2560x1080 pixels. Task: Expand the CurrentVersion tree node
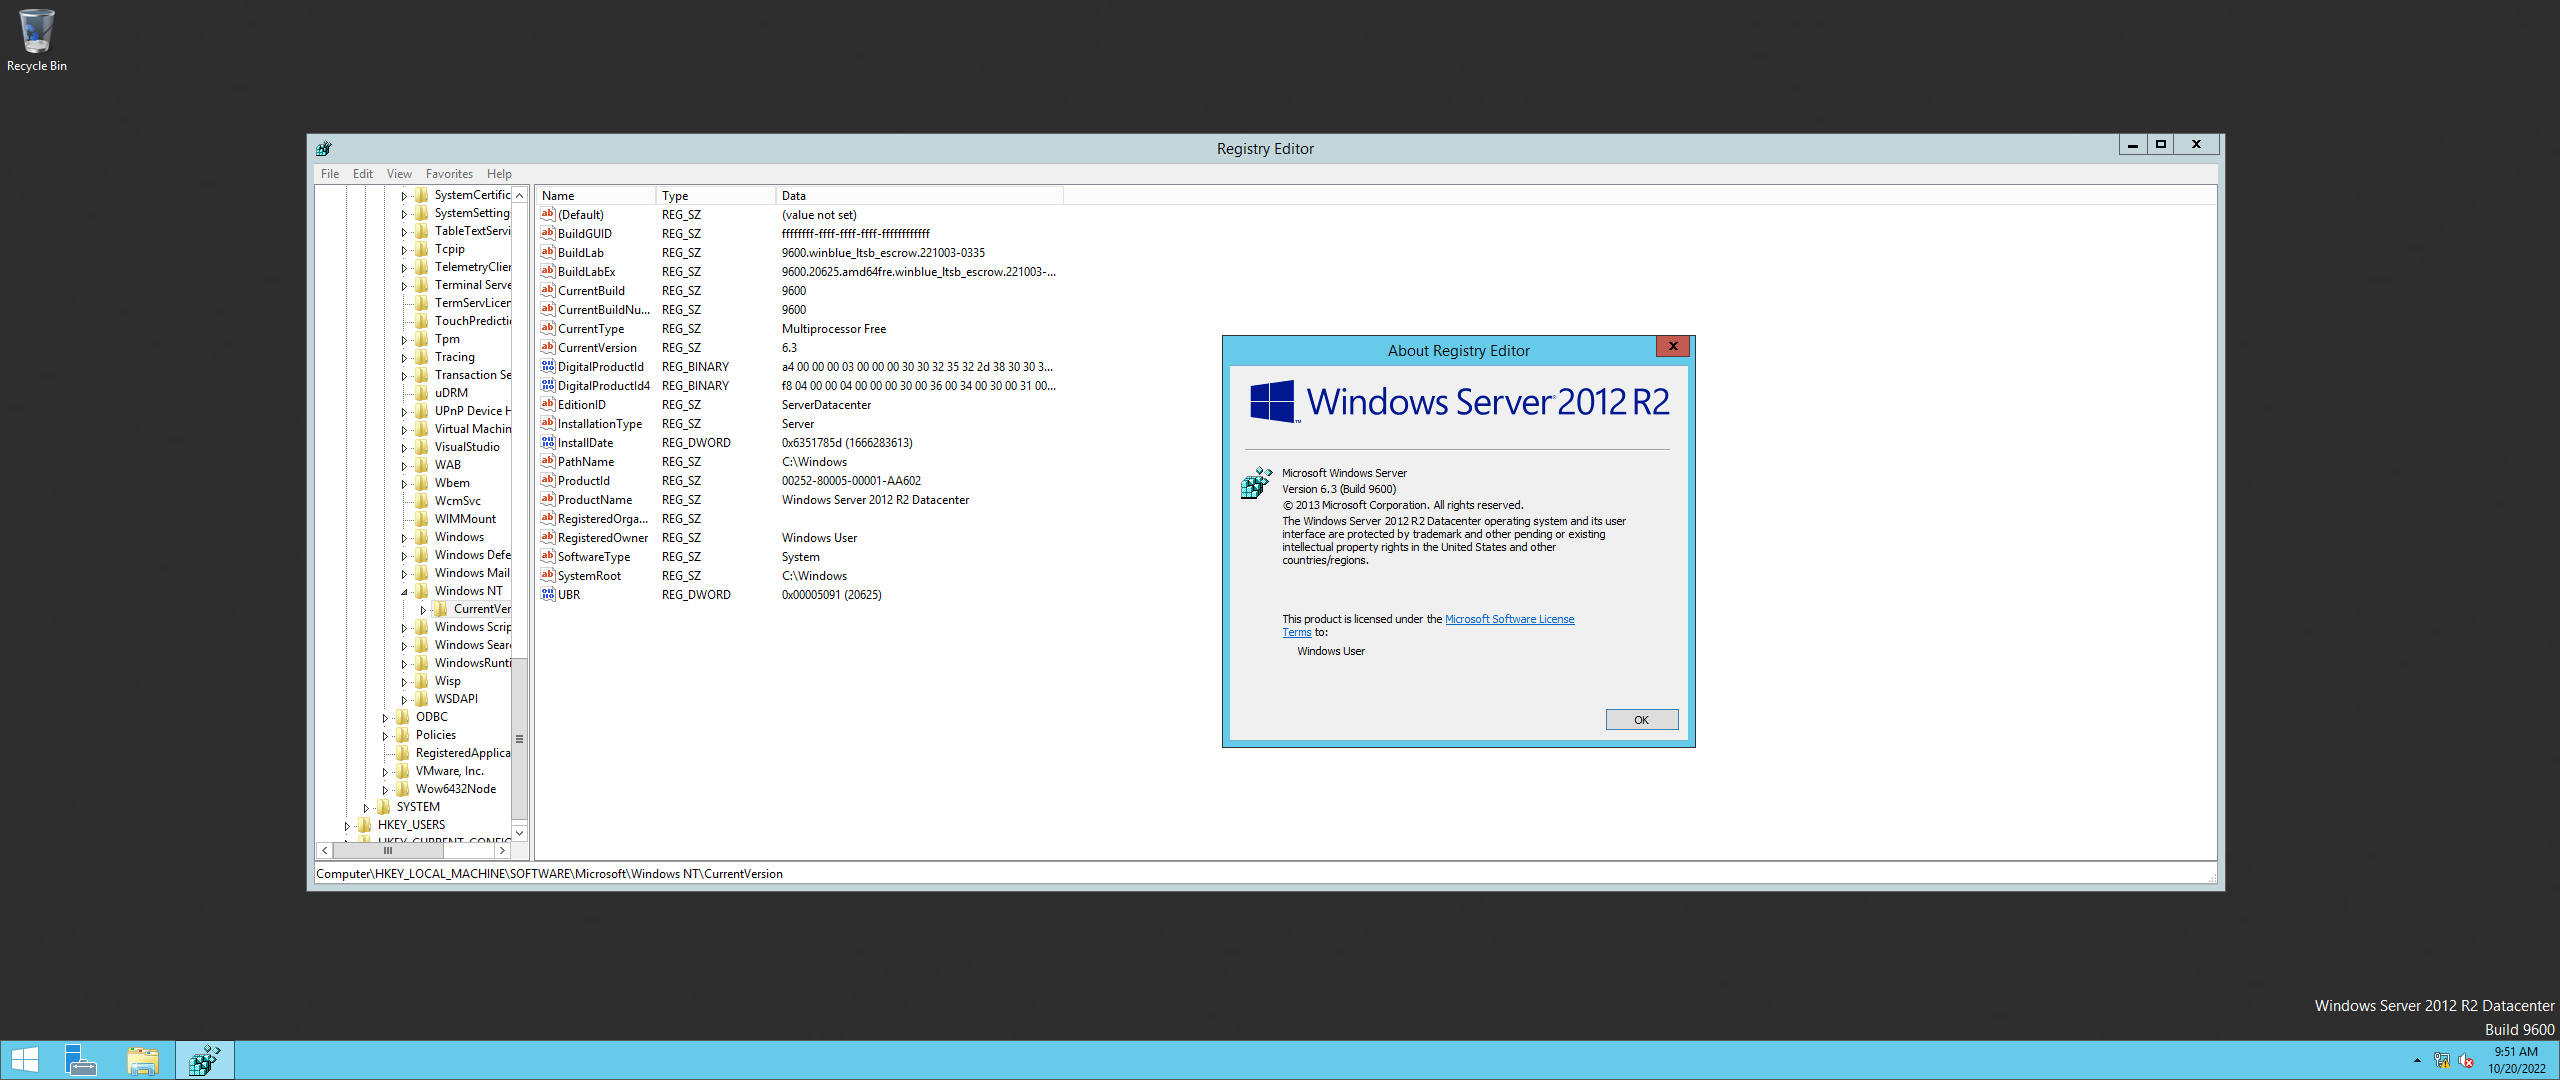(x=423, y=610)
